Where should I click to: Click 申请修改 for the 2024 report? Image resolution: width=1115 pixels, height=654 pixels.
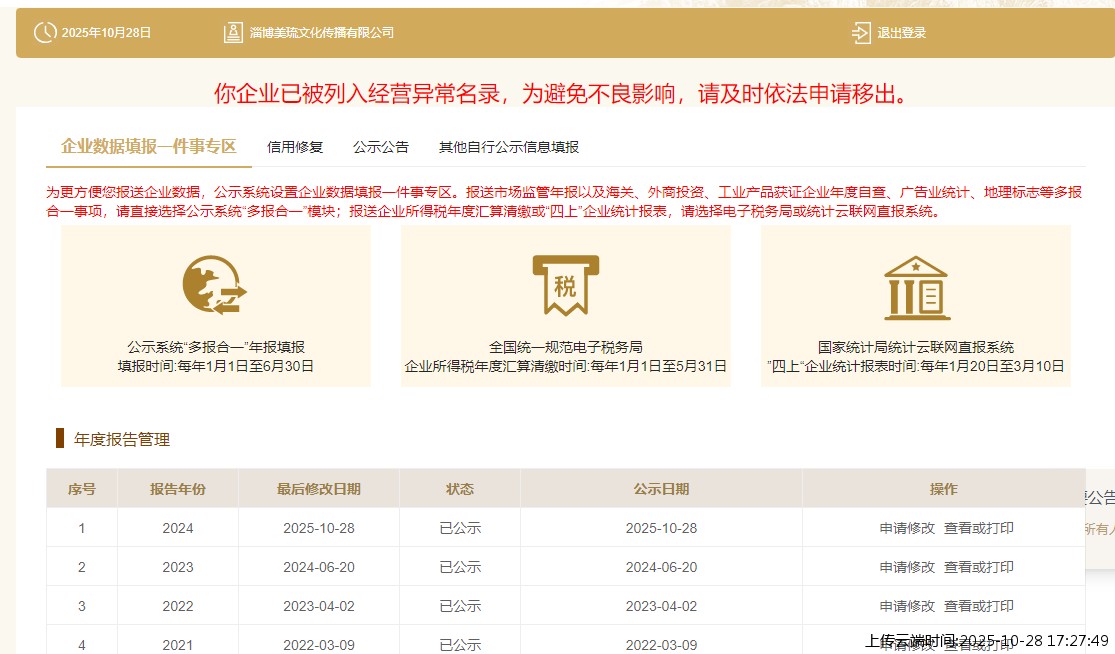pyautogui.click(x=907, y=528)
